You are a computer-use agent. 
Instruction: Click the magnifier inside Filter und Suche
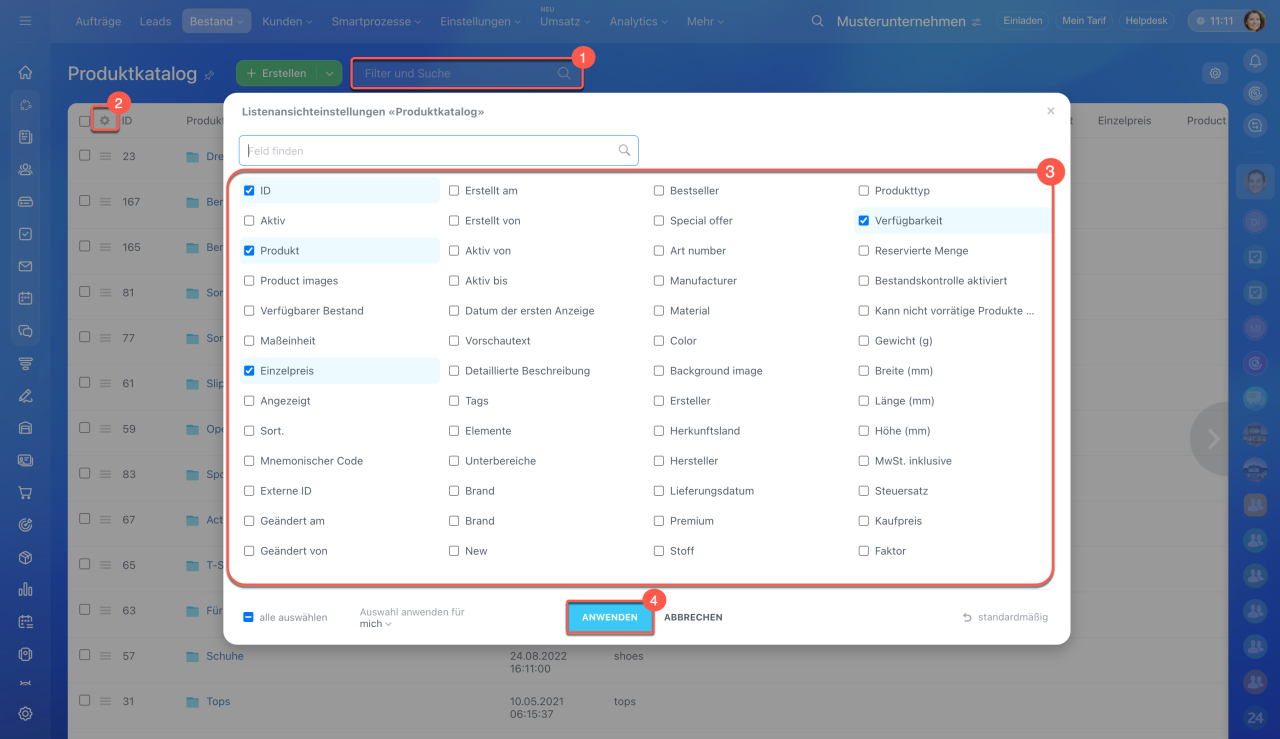tap(564, 73)
